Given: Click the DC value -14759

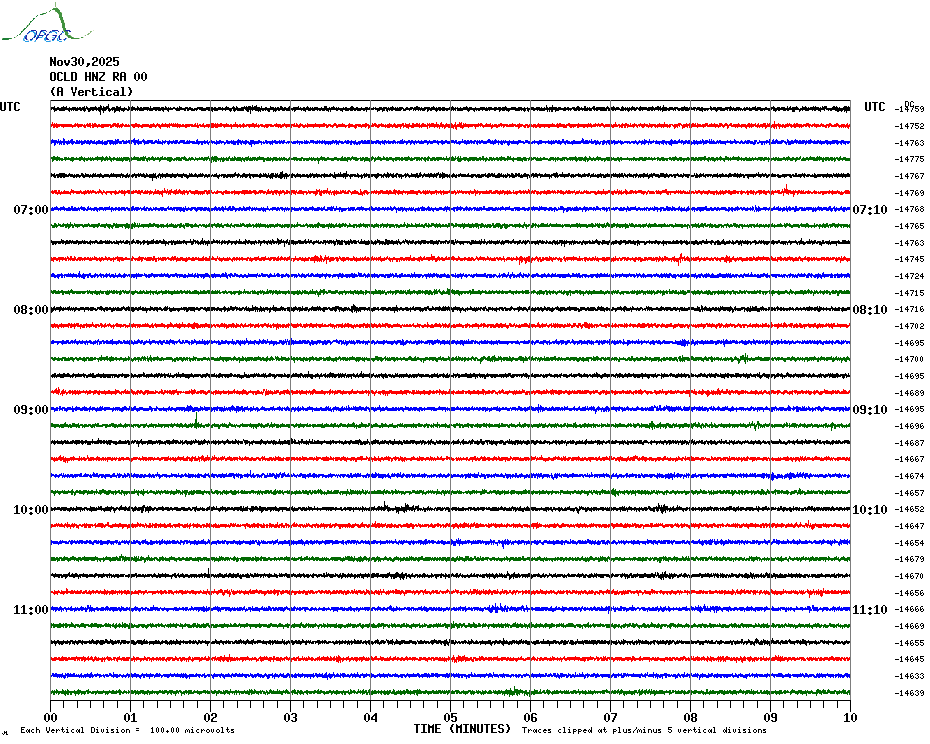Looking at the screenshot, I should tap(910, 109).
